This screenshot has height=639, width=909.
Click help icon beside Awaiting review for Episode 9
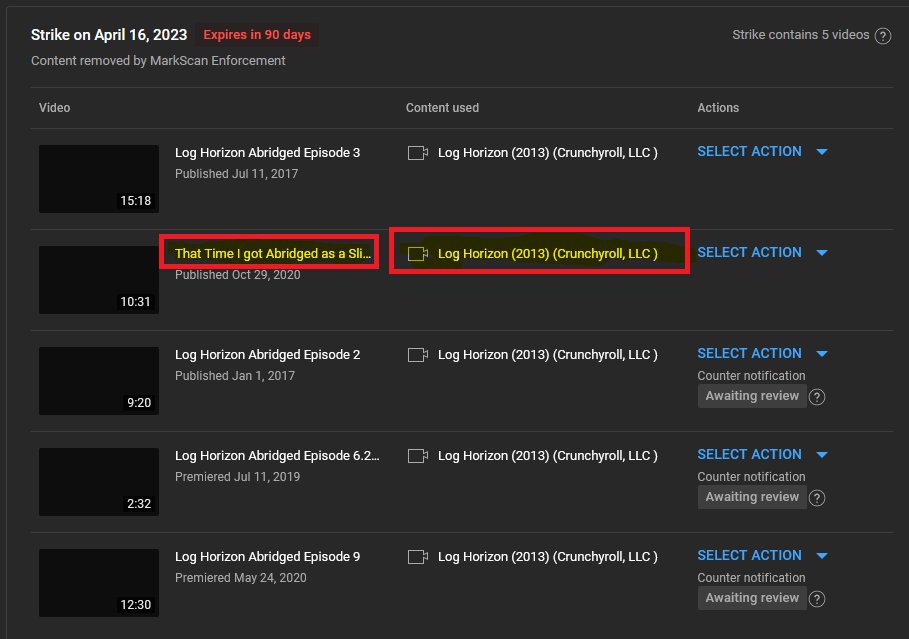817,599
